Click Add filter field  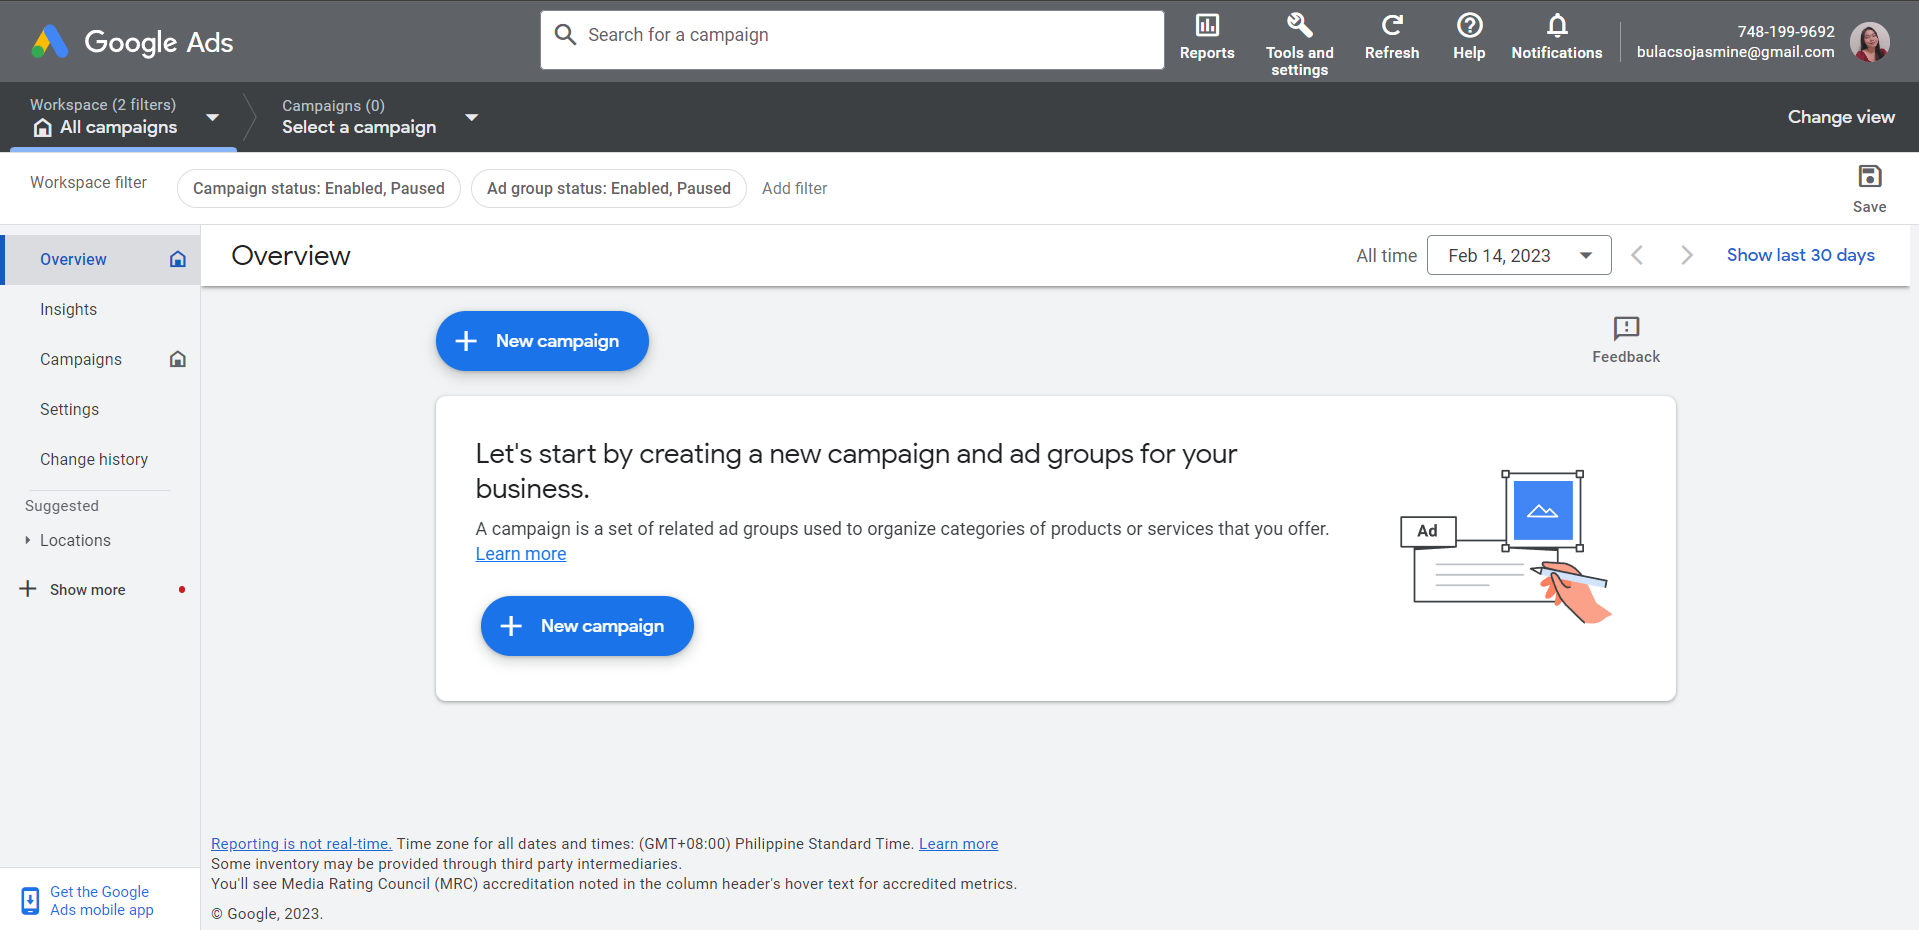795,188
